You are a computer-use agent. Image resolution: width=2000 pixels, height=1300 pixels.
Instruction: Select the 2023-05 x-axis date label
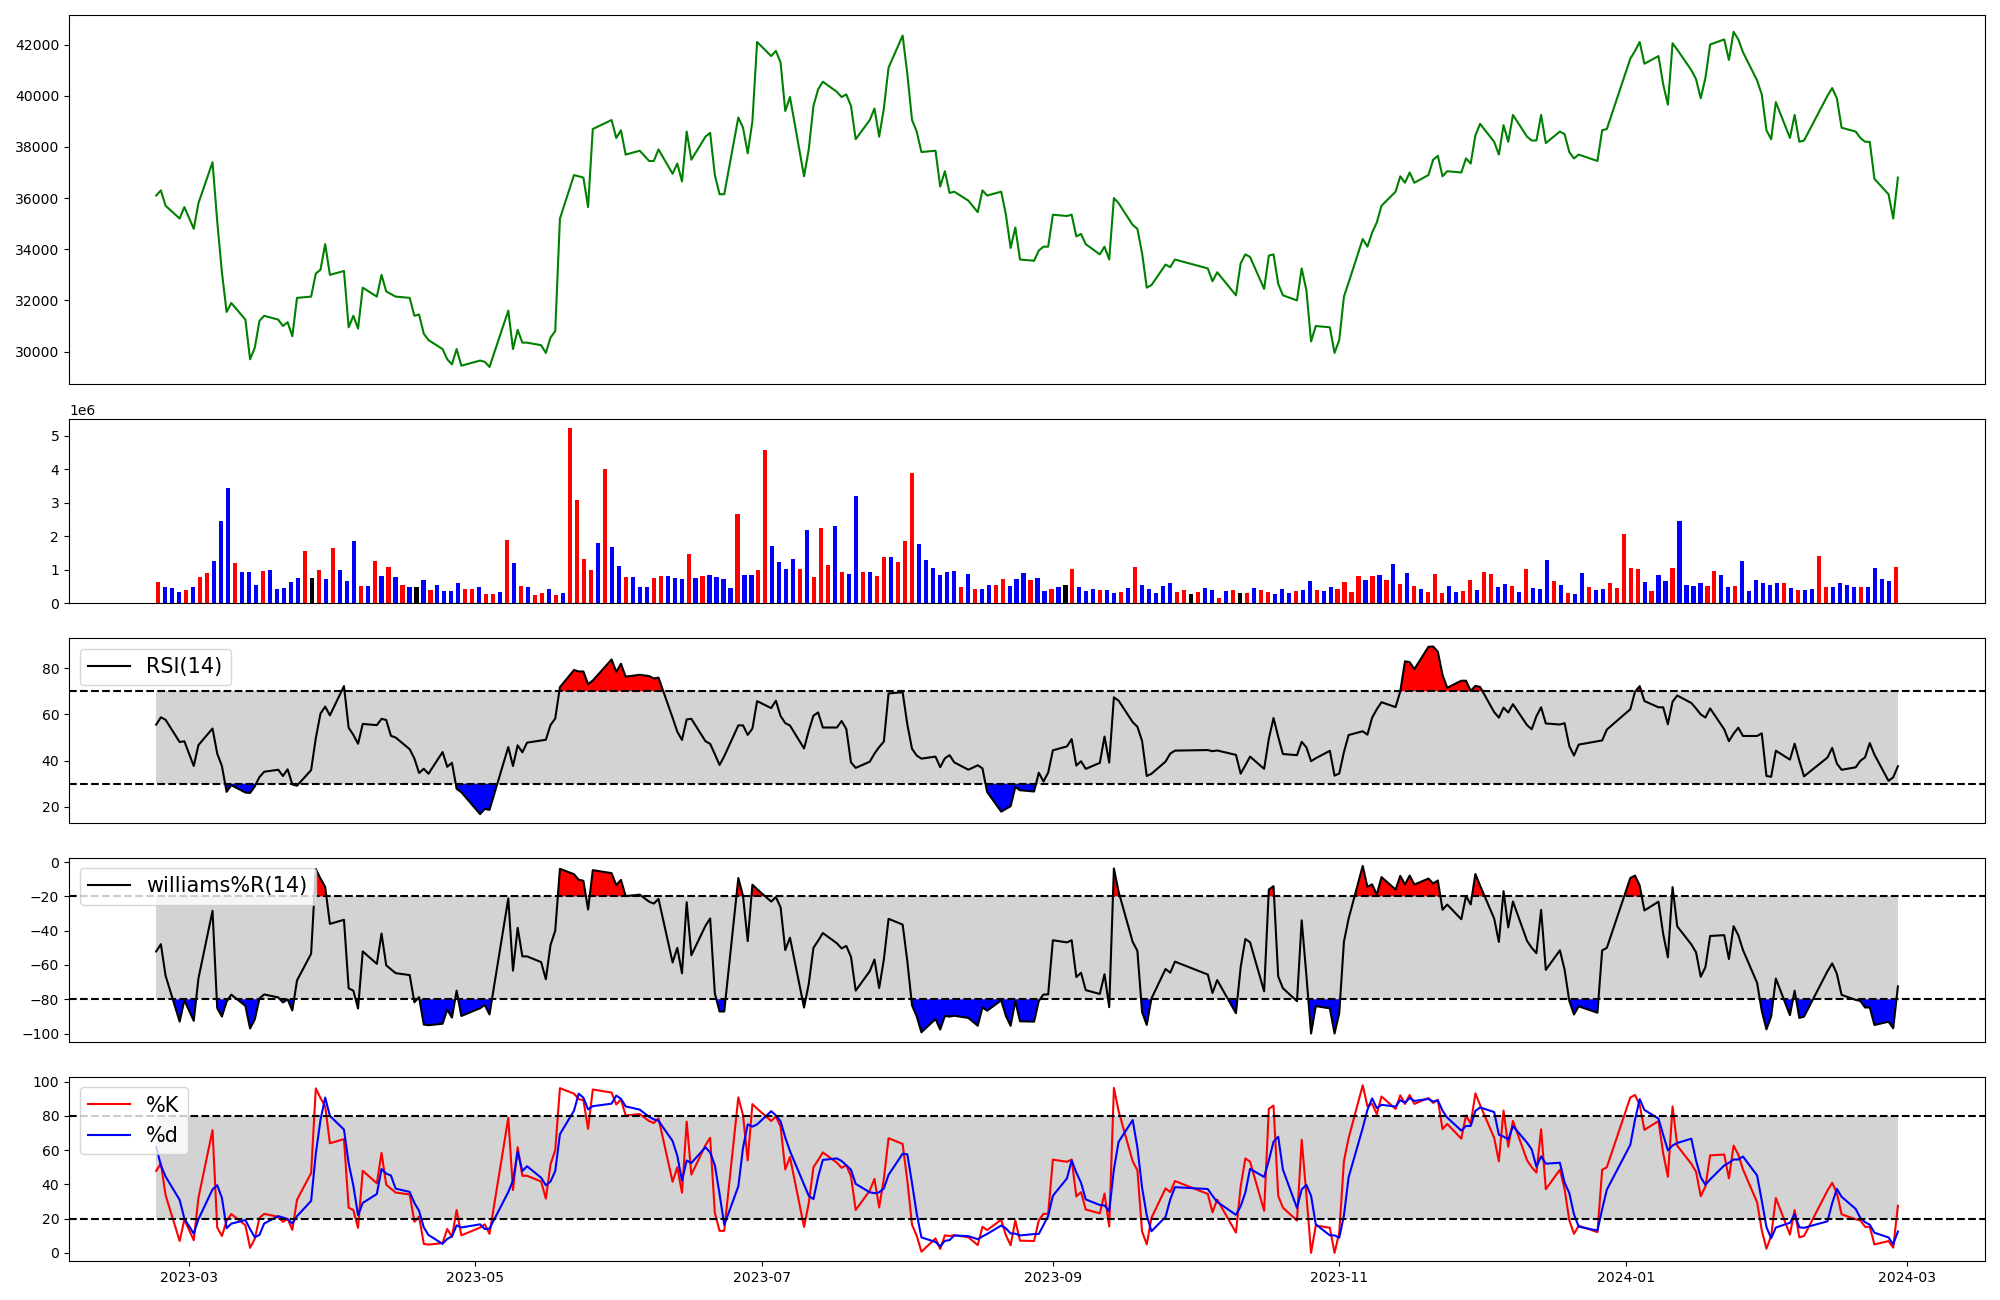coord(475,1277)
